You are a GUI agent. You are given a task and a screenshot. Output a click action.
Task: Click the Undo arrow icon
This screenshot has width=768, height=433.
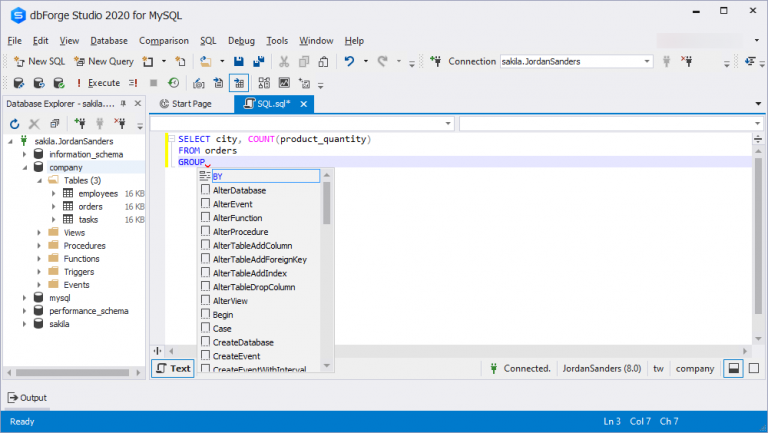(349, 61)
